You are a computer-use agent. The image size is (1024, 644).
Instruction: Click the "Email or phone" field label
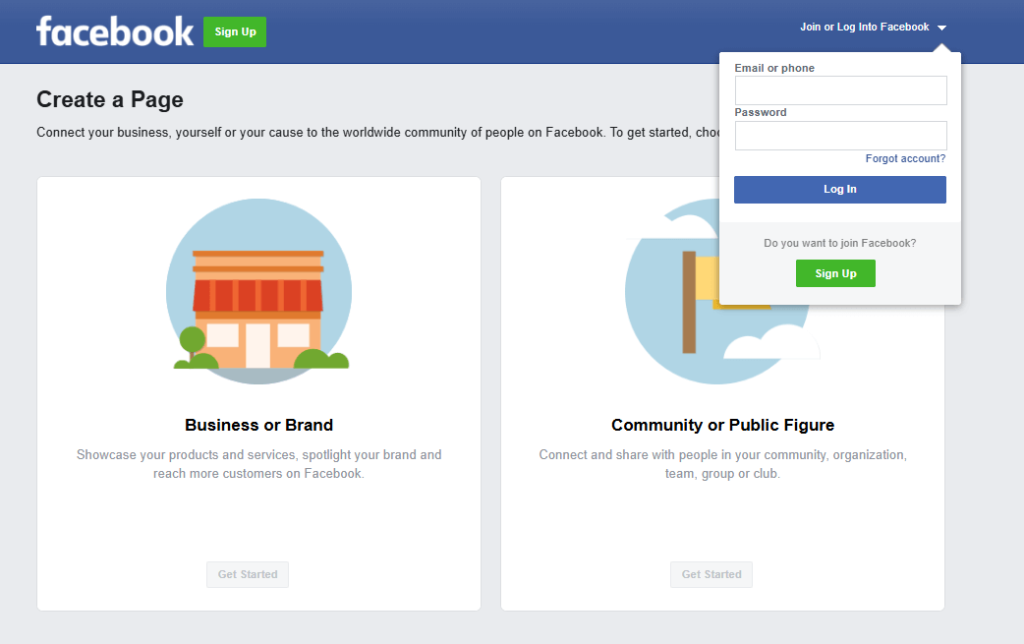(x=774, y=68)
